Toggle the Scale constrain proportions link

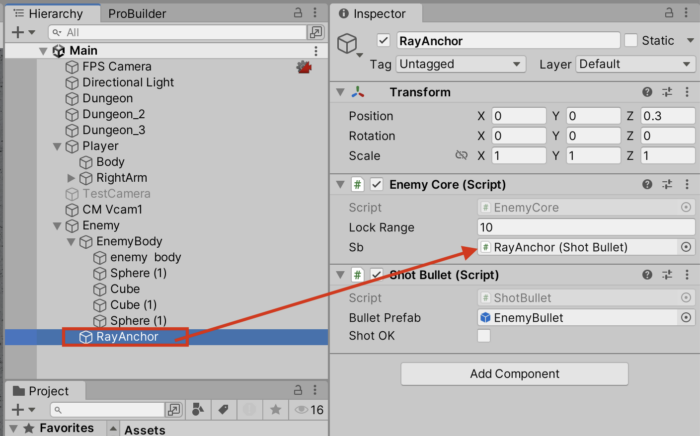point(461,156)
